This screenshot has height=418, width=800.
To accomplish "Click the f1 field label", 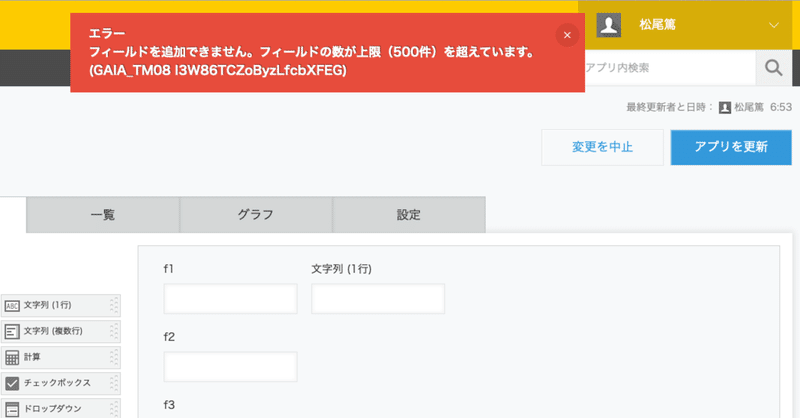I will click(168, 268).
